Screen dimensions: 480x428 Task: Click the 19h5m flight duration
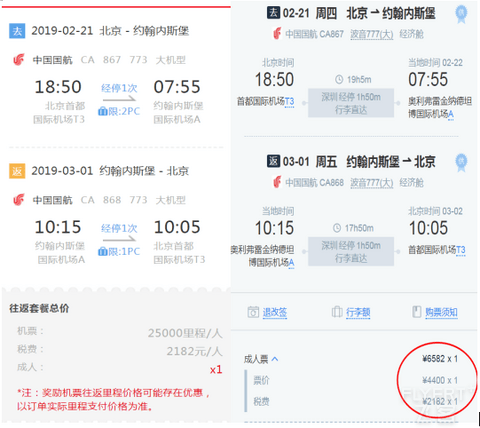point(359,80)
